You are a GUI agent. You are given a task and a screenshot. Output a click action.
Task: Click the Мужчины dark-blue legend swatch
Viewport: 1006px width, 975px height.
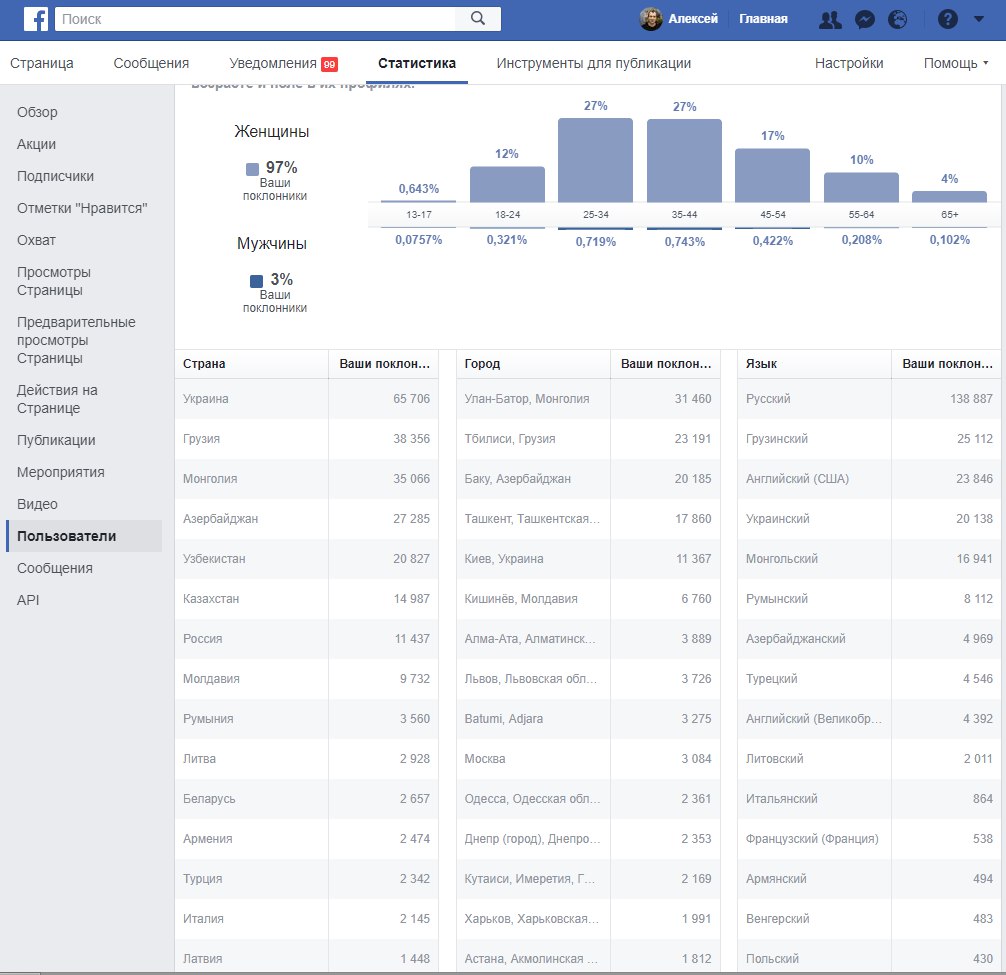[257, 281]
